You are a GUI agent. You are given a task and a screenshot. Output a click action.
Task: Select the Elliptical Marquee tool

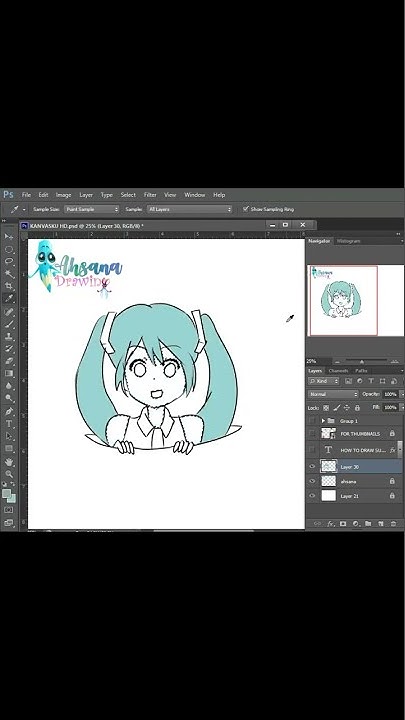pyautogui.click(x=9, y=249)
